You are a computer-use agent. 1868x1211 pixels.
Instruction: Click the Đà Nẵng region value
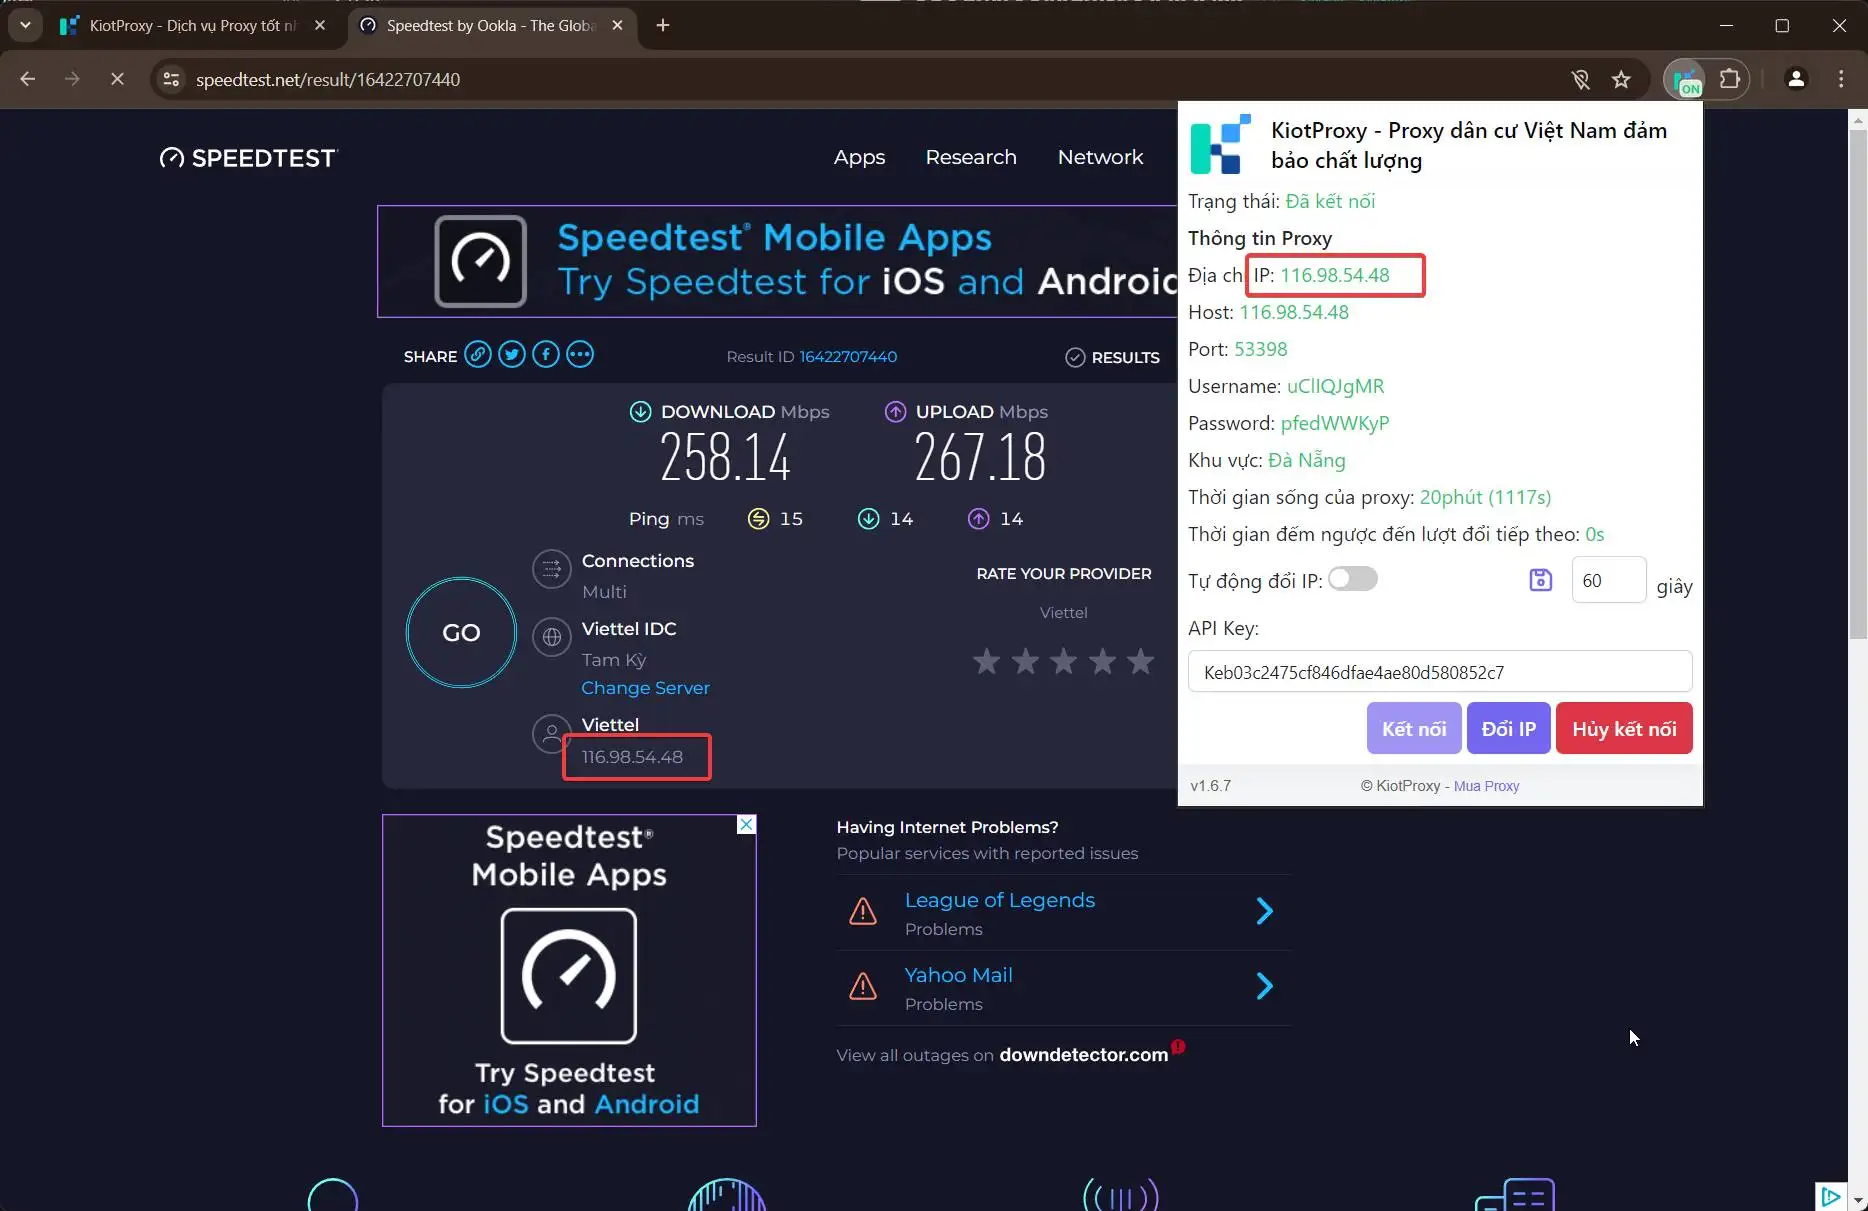pyautogui.click(x=1307, y=460)
